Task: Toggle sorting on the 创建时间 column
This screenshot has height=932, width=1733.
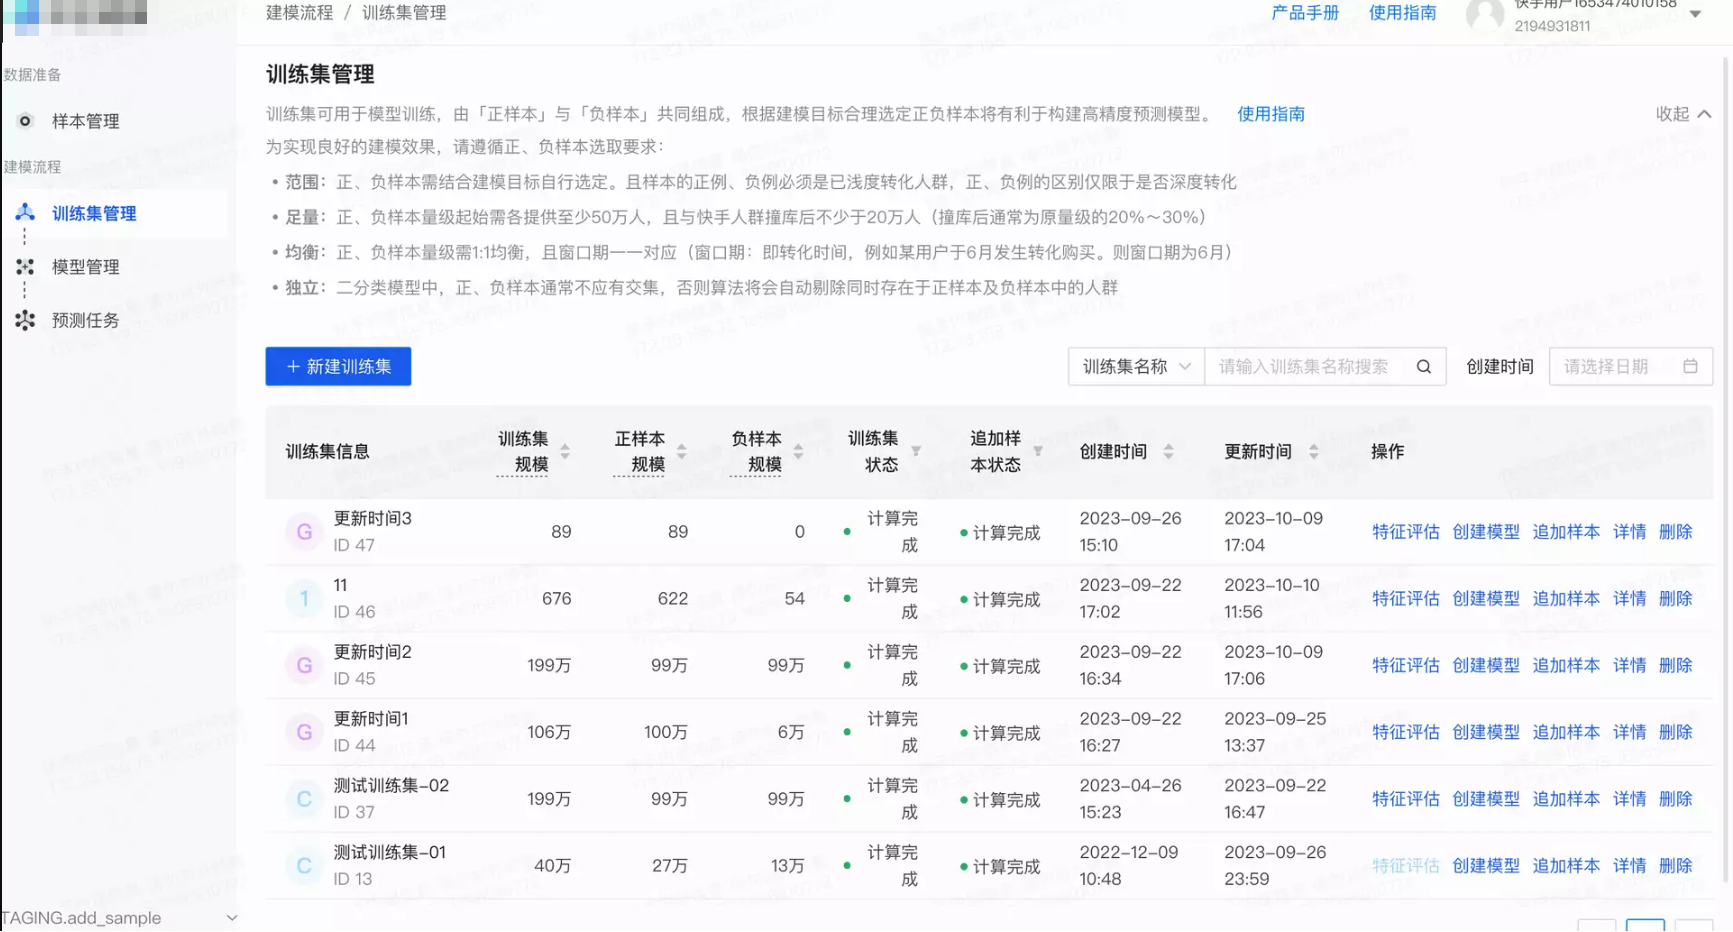Action: [x=1170, y=451]
